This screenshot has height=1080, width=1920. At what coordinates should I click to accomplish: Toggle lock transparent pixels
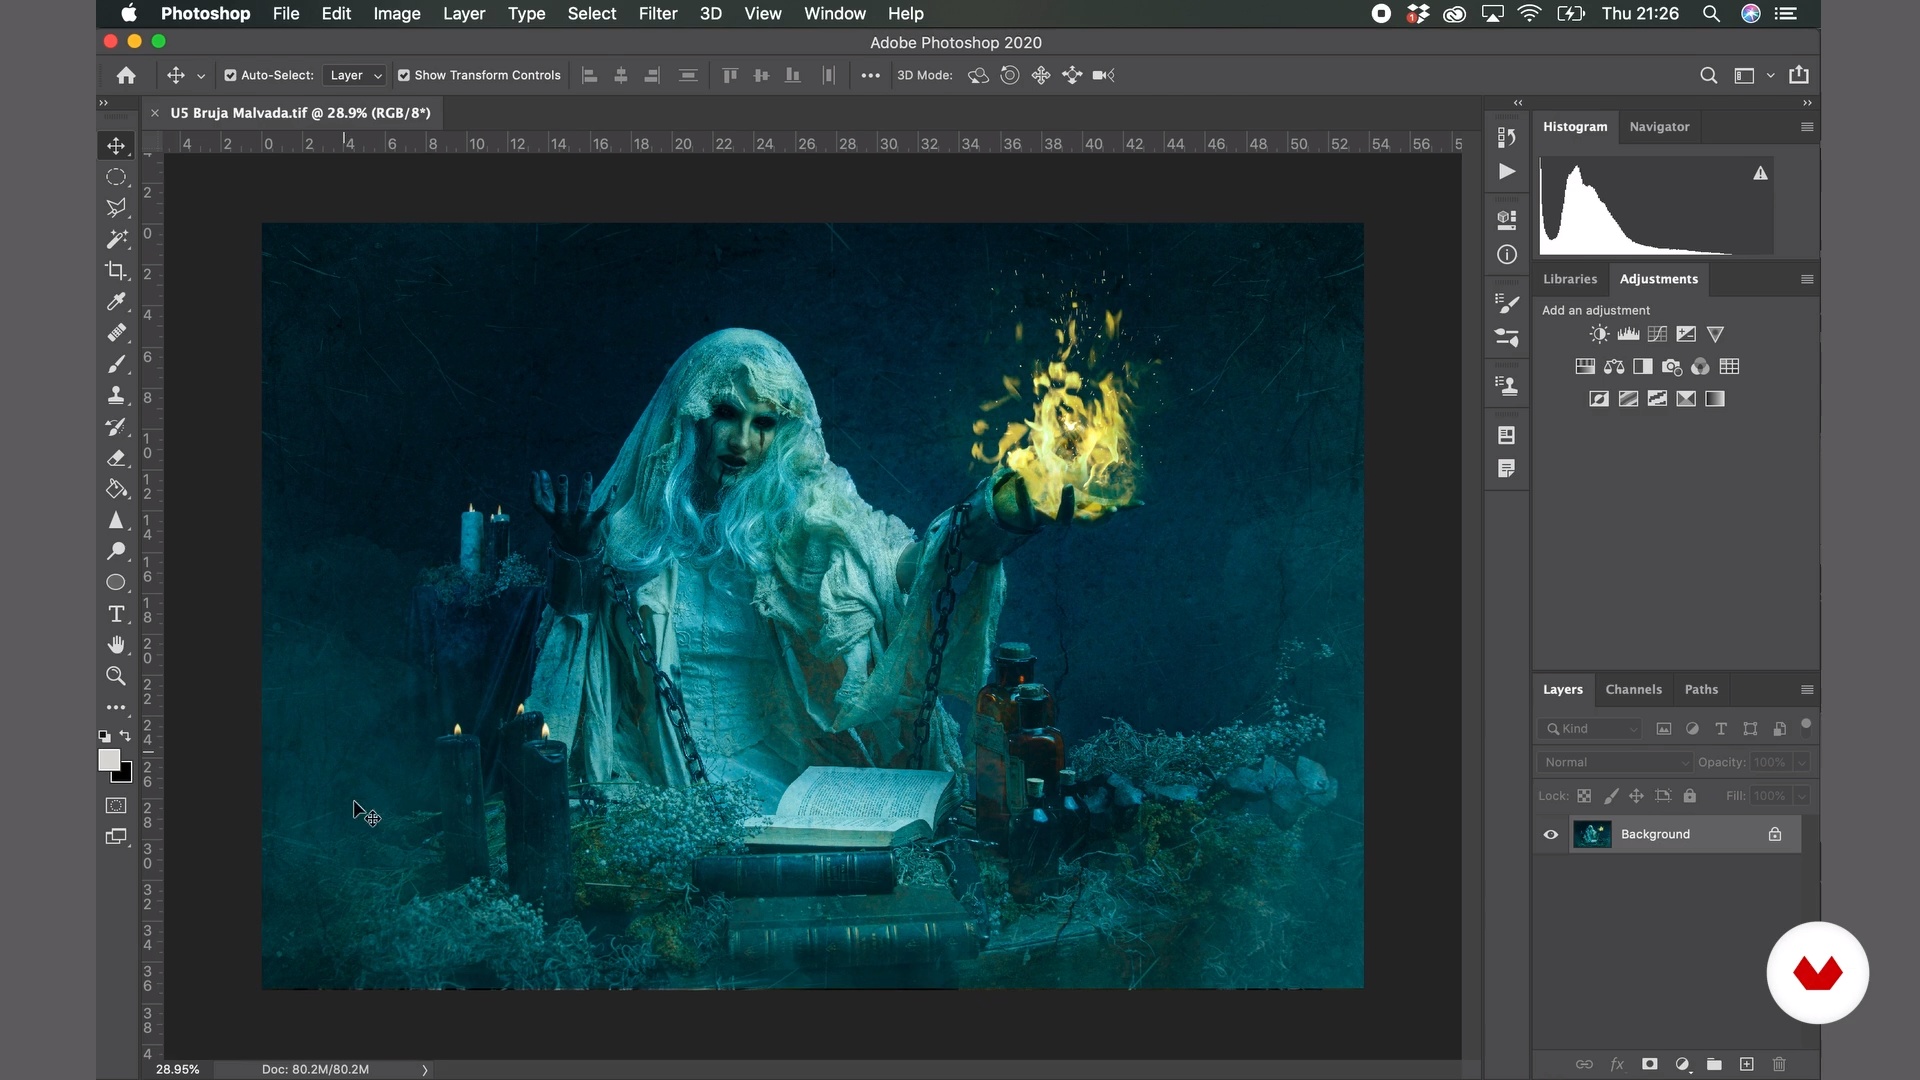tap(1584, 796)
